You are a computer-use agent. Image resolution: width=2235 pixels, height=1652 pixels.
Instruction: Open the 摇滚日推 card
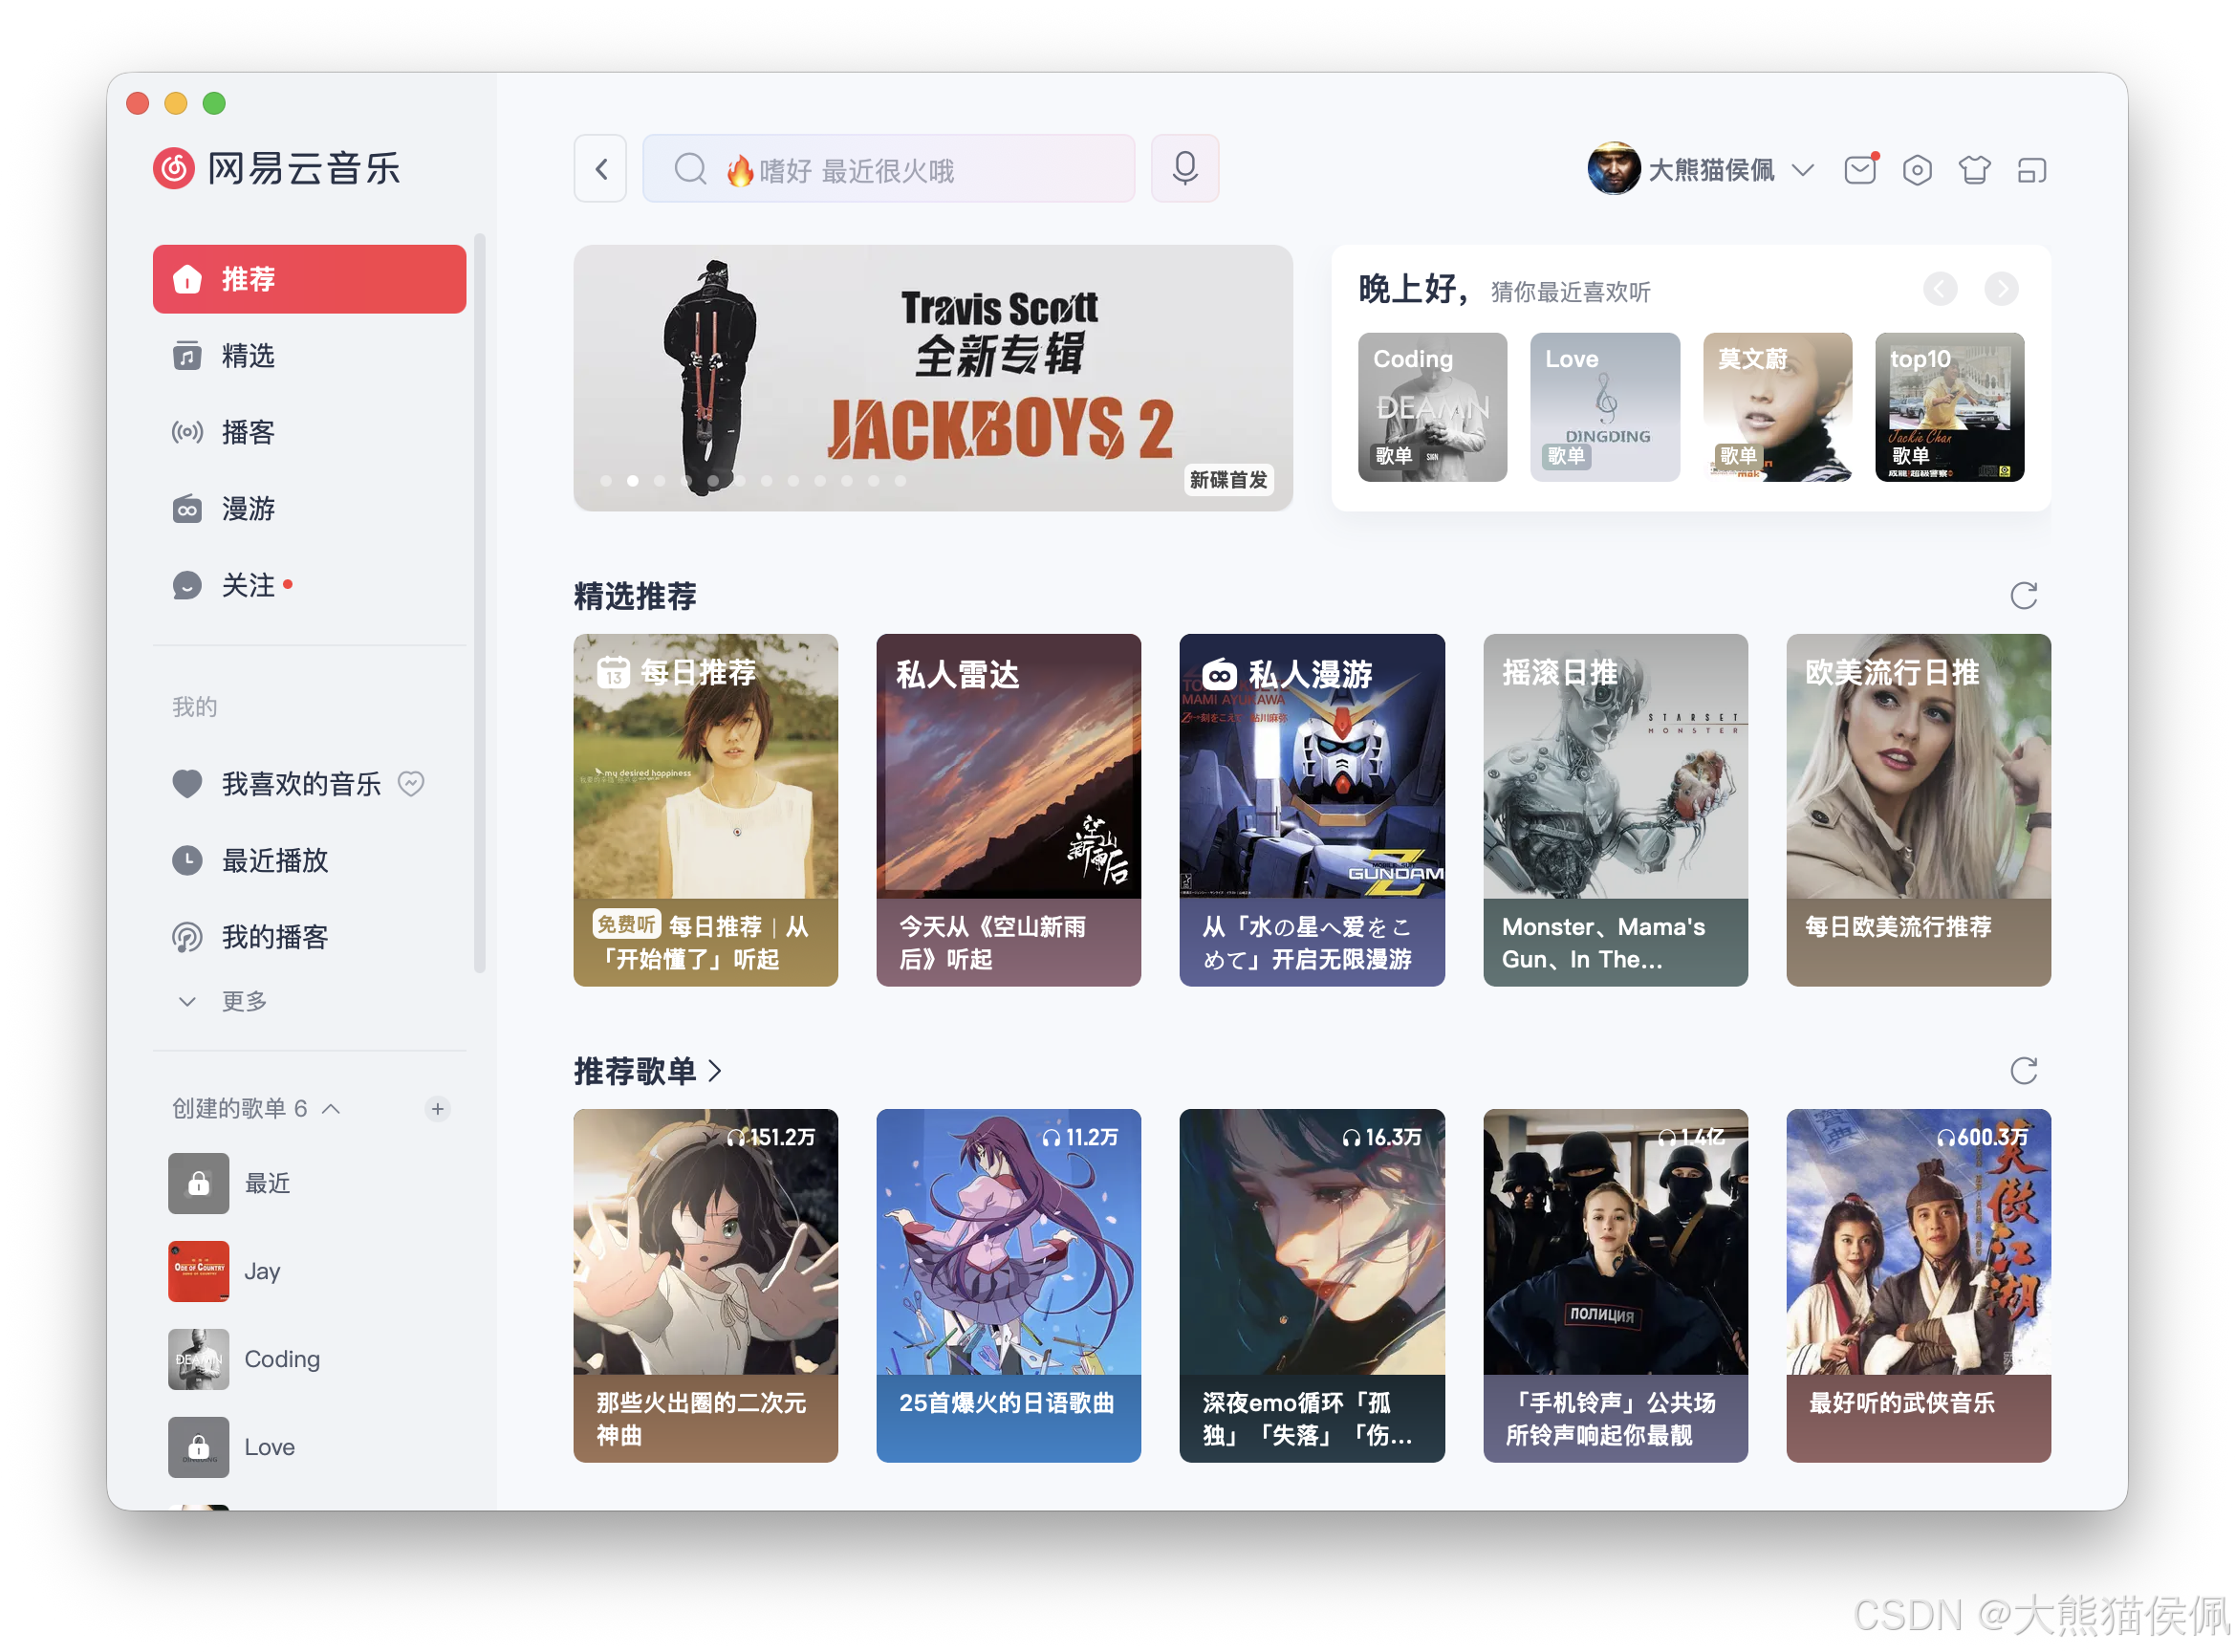[x=1615, y=810]
